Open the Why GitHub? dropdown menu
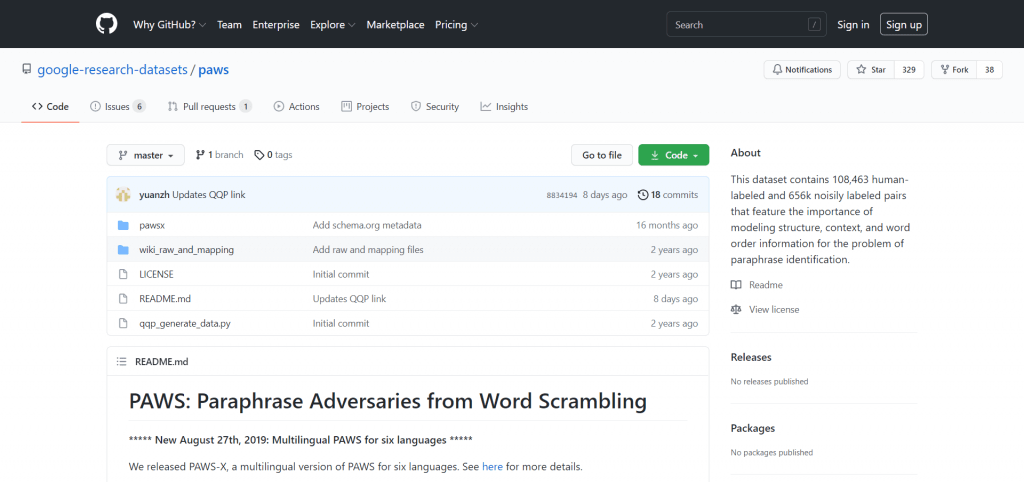 coord(169,25)
